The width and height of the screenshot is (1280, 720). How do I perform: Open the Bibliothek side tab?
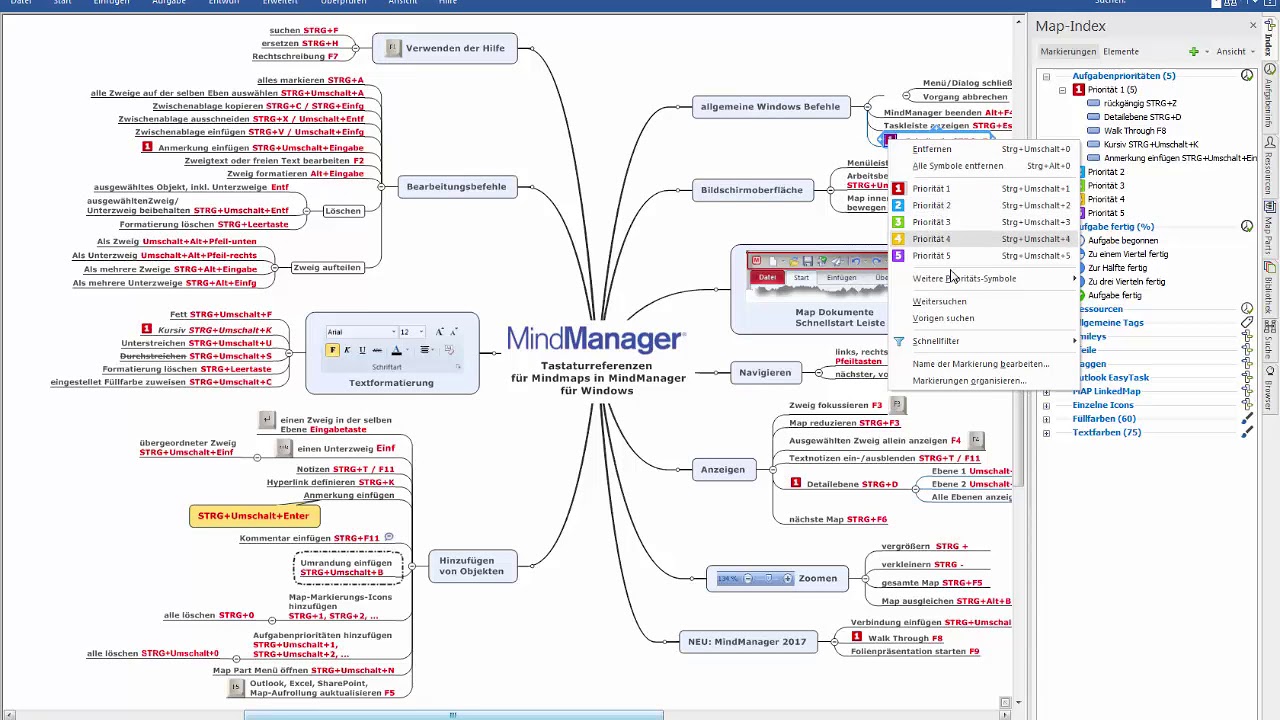pyautogui.click(x=1270, y=288)
